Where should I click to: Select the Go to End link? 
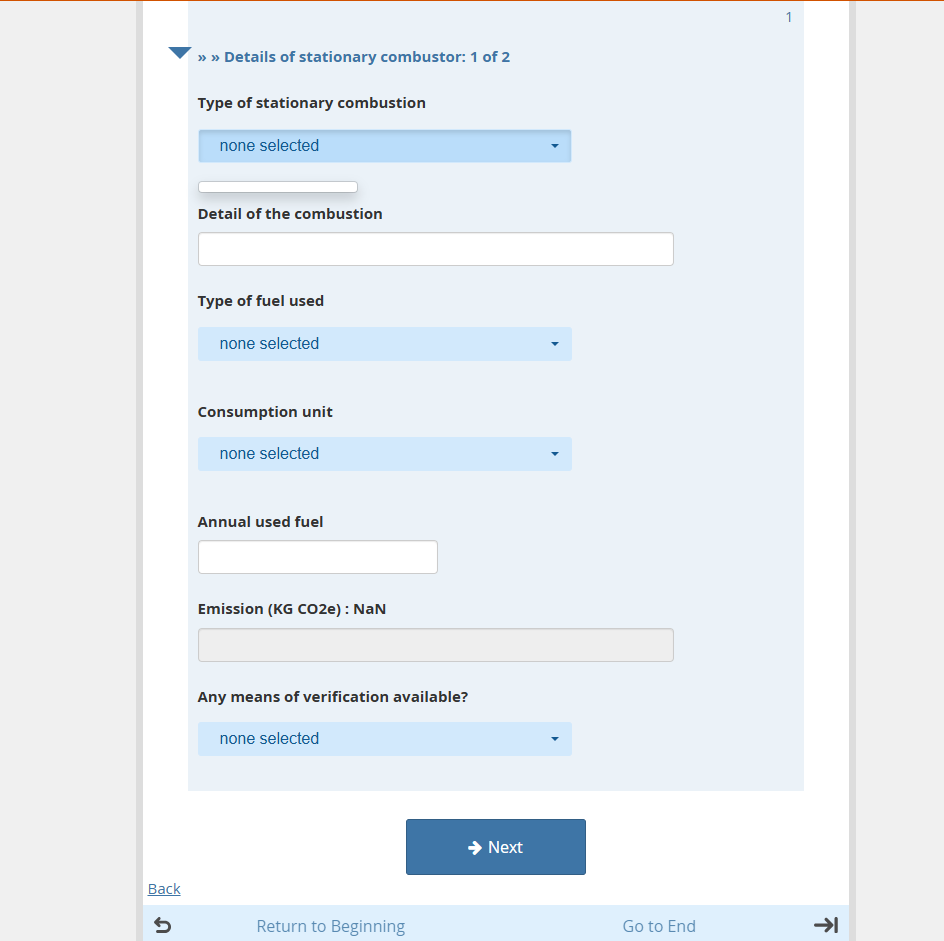tap(658, 926)
